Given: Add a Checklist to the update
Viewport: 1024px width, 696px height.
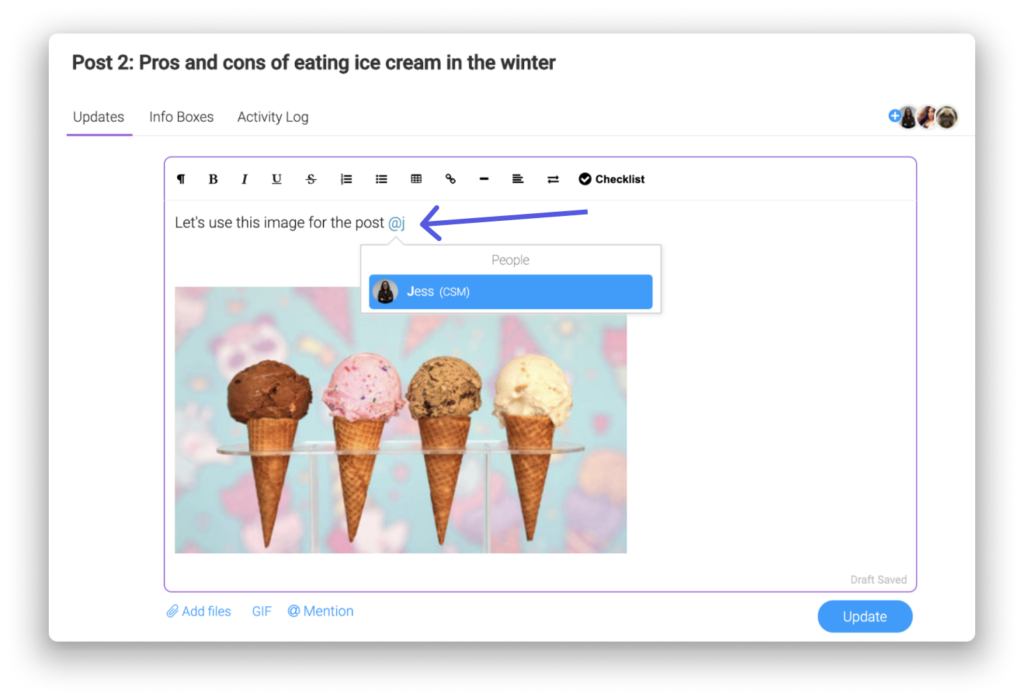Looking at the screenshot, I should (611, 179).
